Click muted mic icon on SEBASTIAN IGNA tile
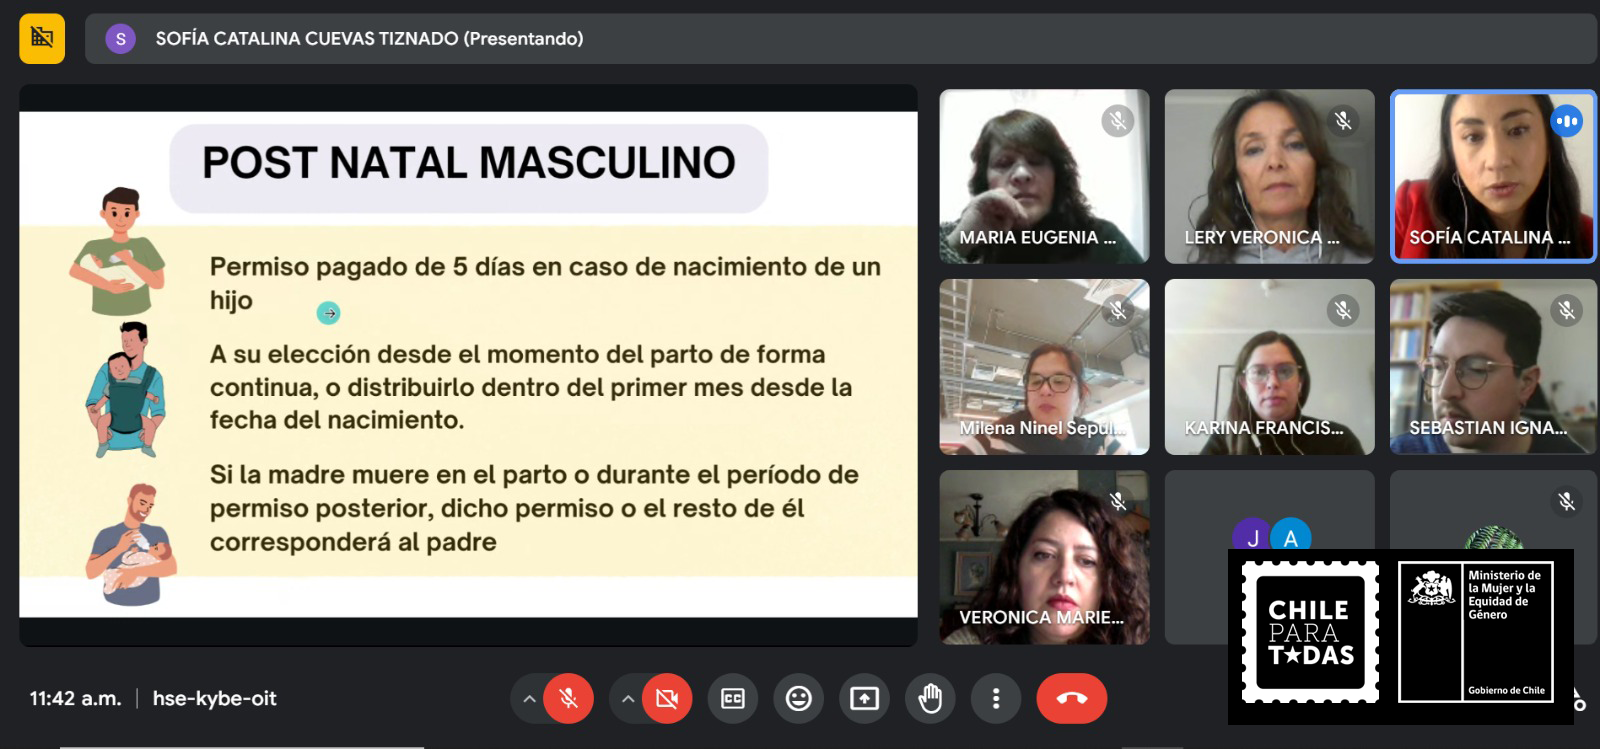1600x749 pixels. click(x=1567, y=311)
